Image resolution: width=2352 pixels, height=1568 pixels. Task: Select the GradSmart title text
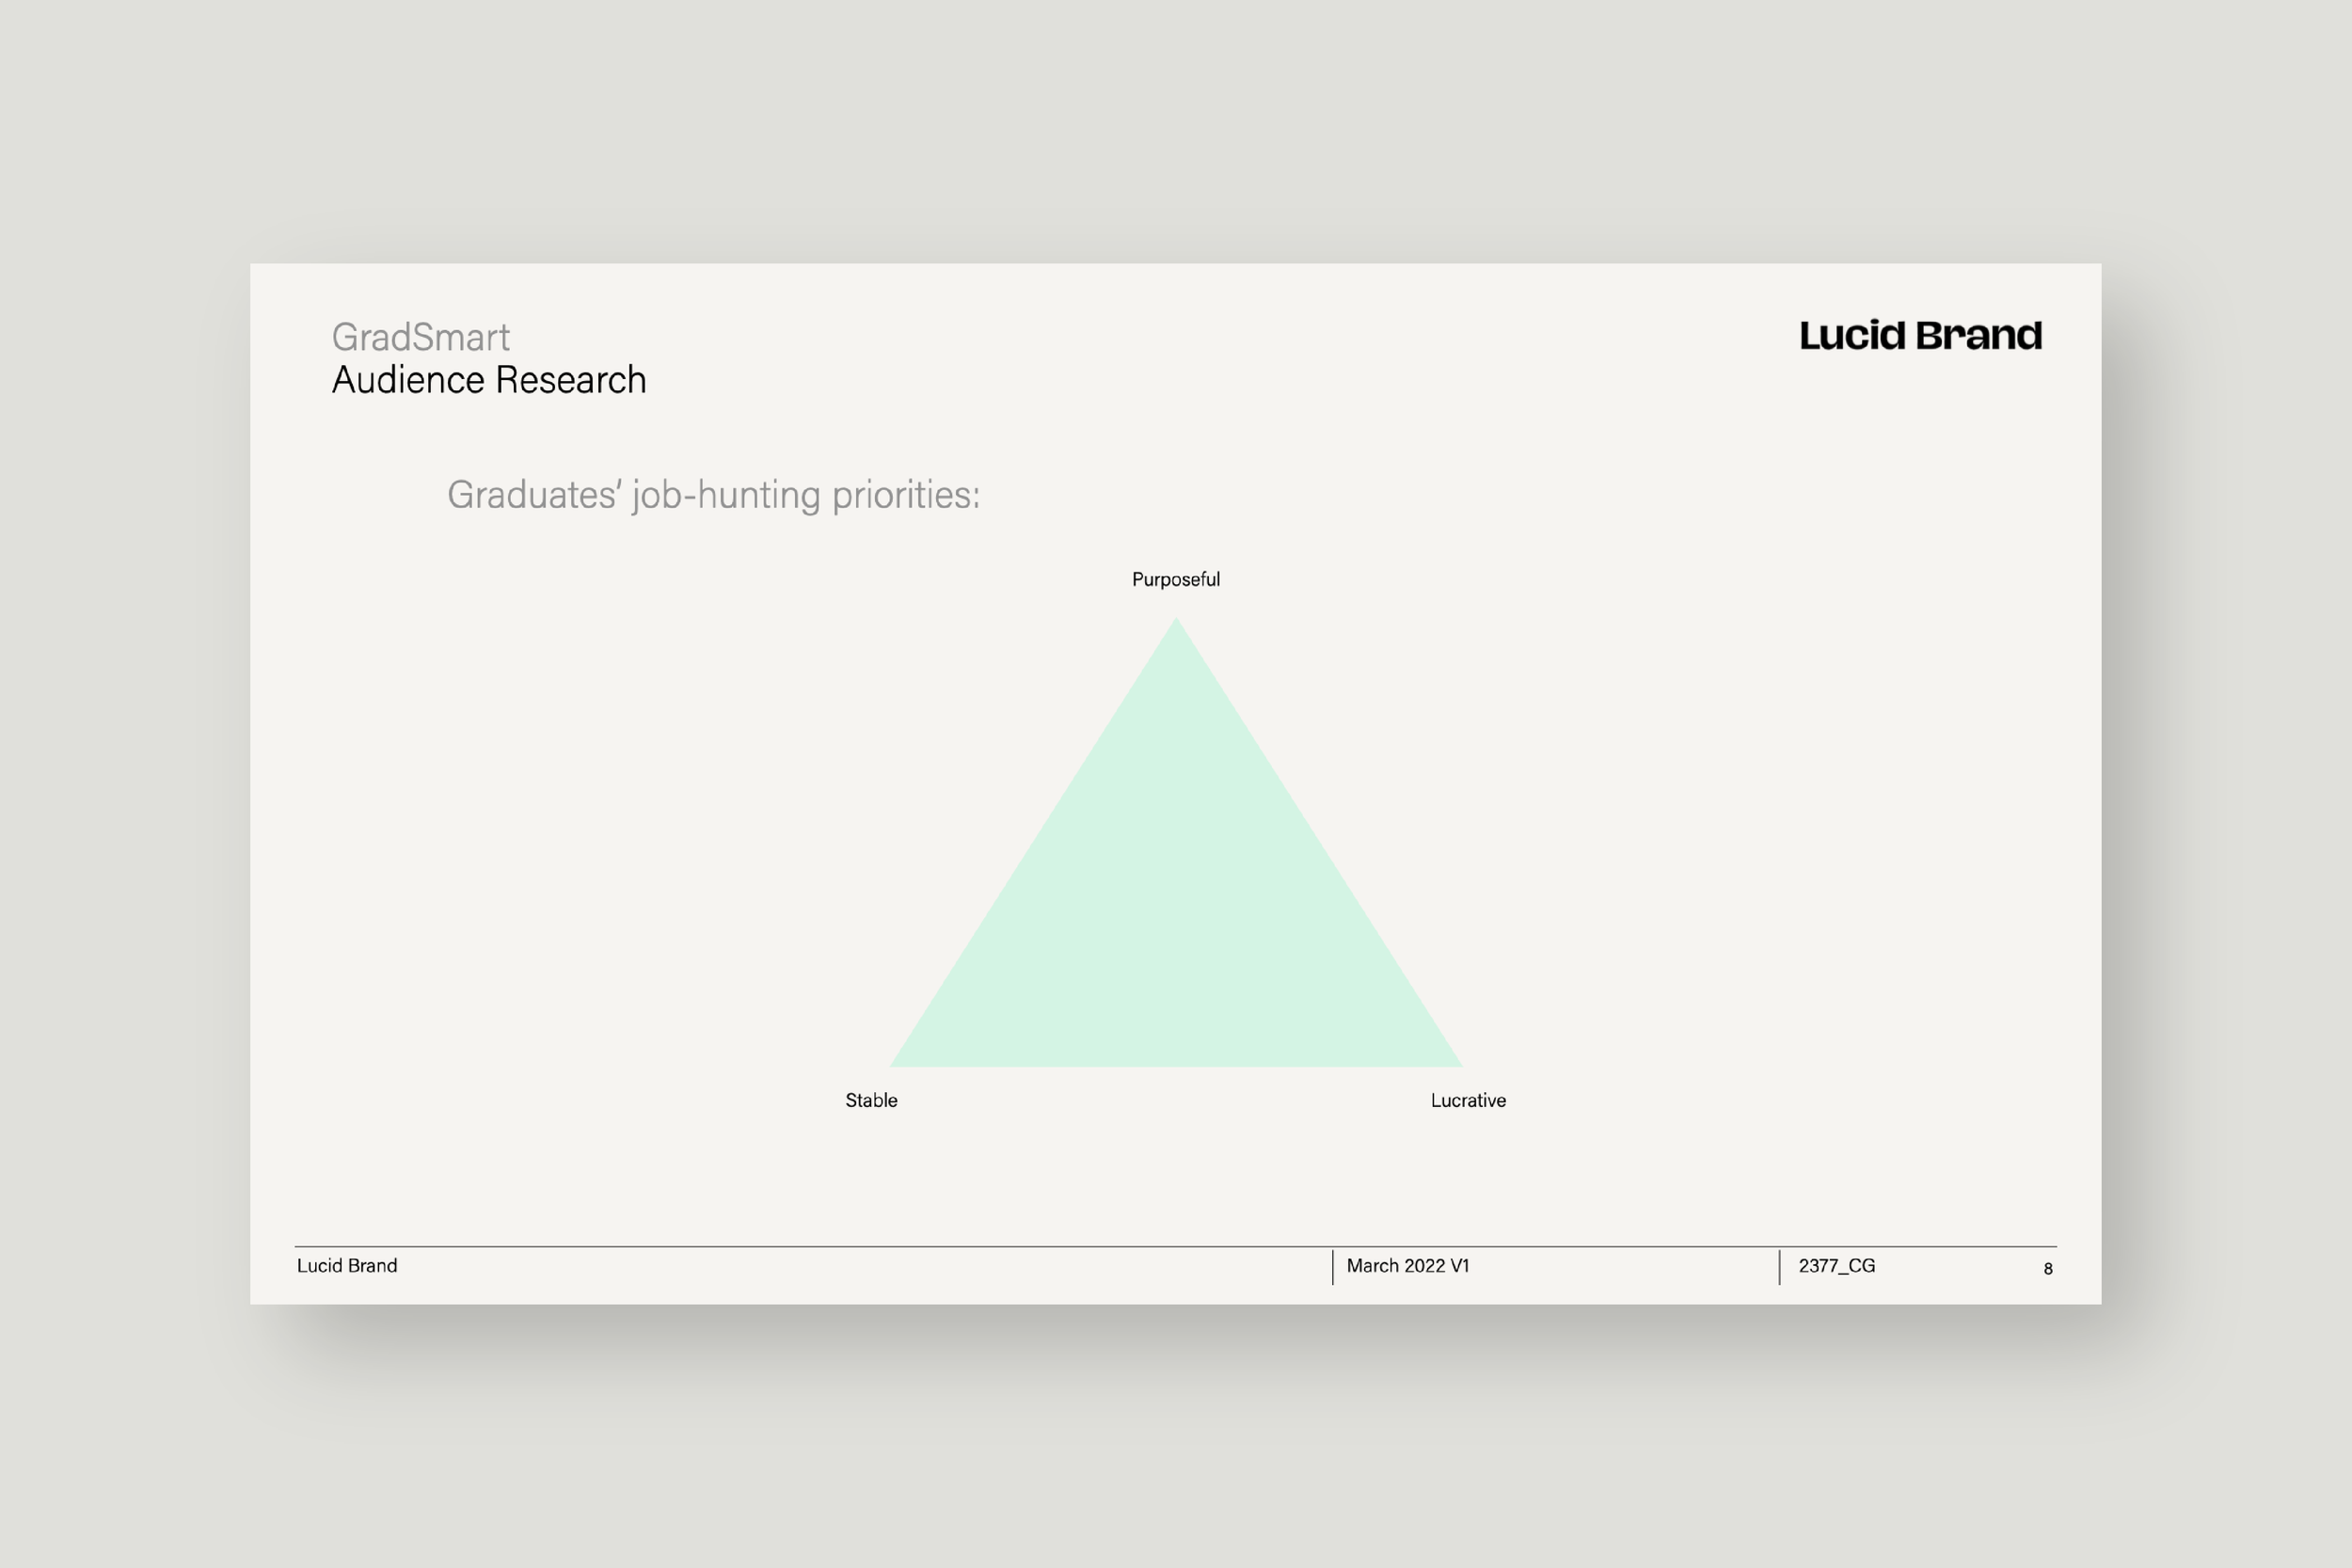pyautogui.click(x=421, y=337)
